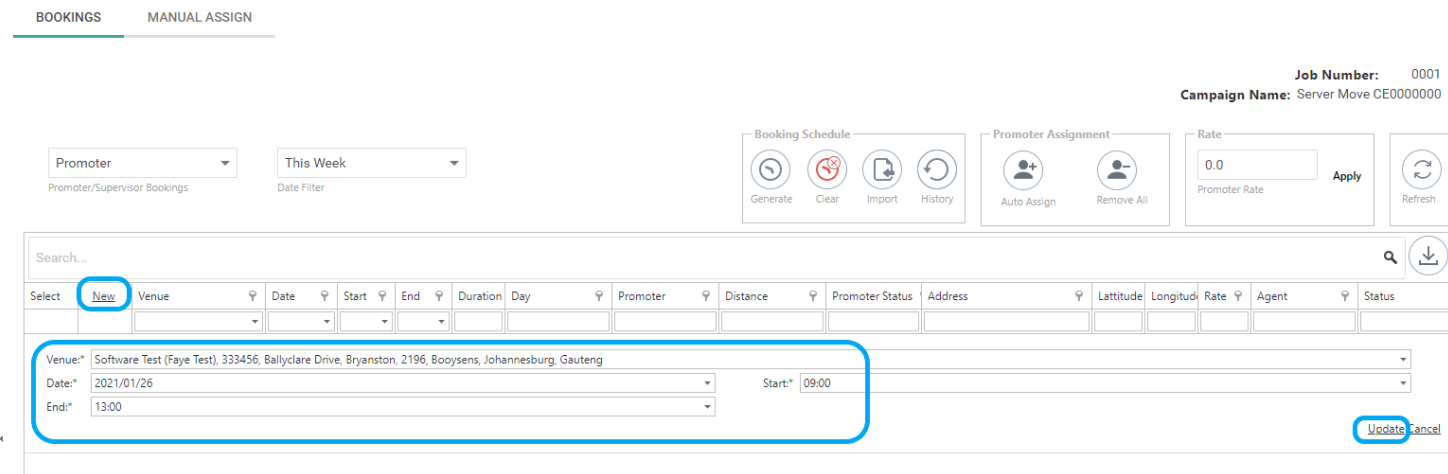Click the Remove All promoters icon
Image resolution: width=1448 pixels, height=474 pixels.
1117,171
